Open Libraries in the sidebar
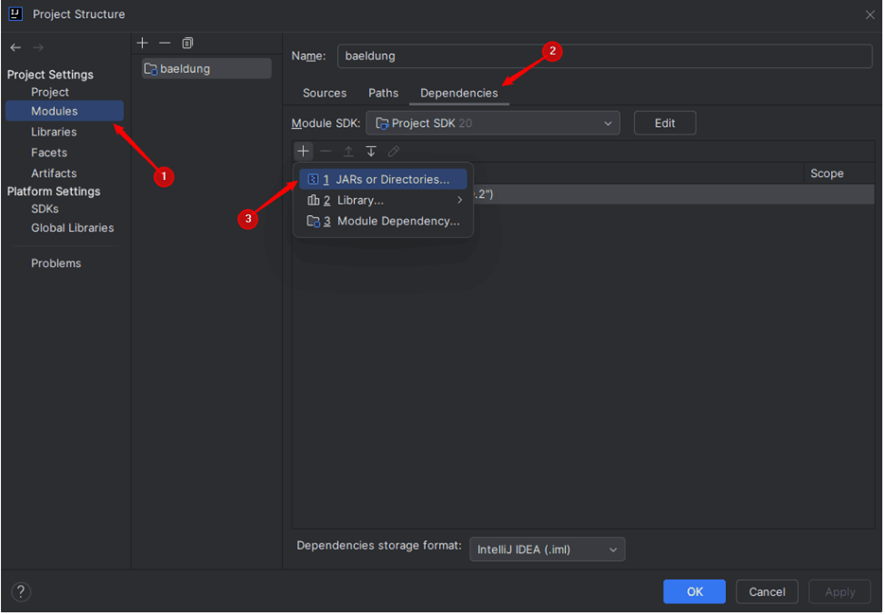This screenshot has height=615, width=885. pos(54,132)
